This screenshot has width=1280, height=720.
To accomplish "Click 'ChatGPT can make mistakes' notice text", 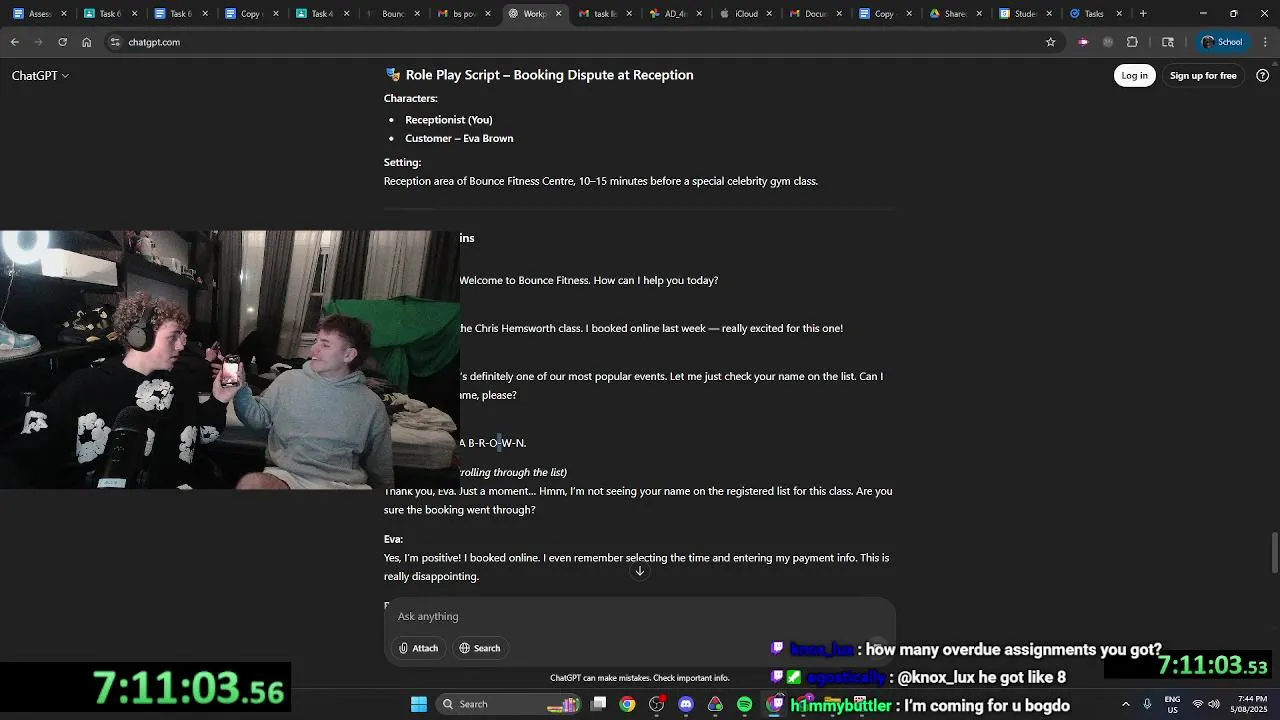I will pos(640,678).
